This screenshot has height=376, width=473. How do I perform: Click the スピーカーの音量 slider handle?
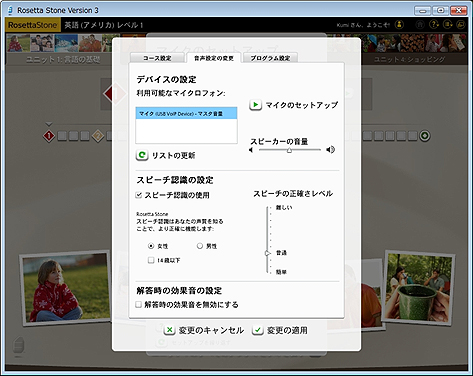pyautogui.click(x=289, y=150)
